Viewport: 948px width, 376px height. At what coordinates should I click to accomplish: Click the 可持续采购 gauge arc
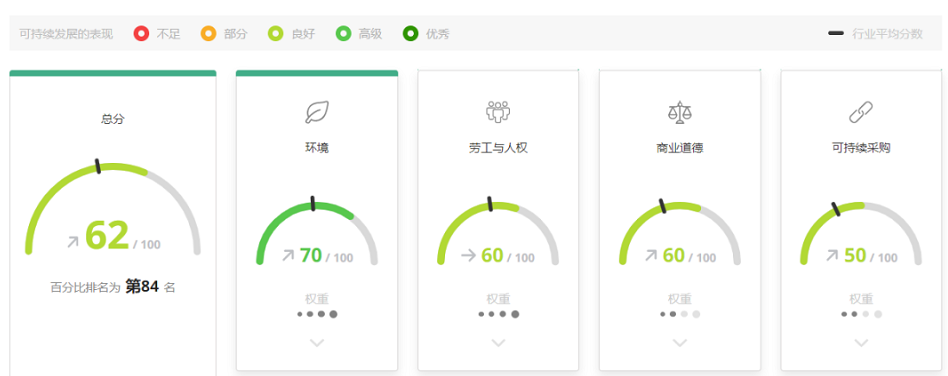pyautogui.click(x=861, y=233)
